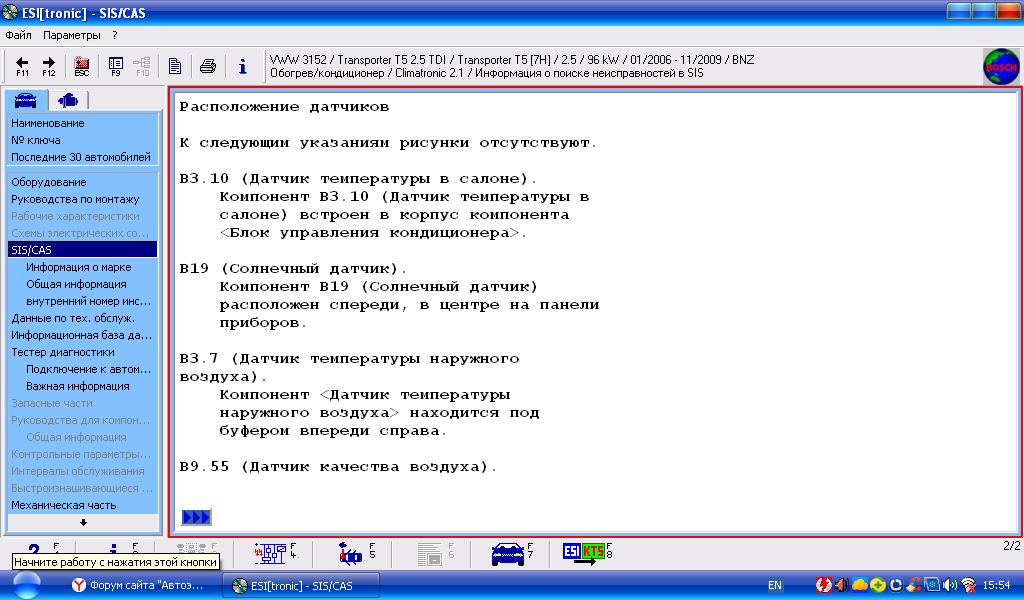Open Важная информация

click(x=78, y=386)
